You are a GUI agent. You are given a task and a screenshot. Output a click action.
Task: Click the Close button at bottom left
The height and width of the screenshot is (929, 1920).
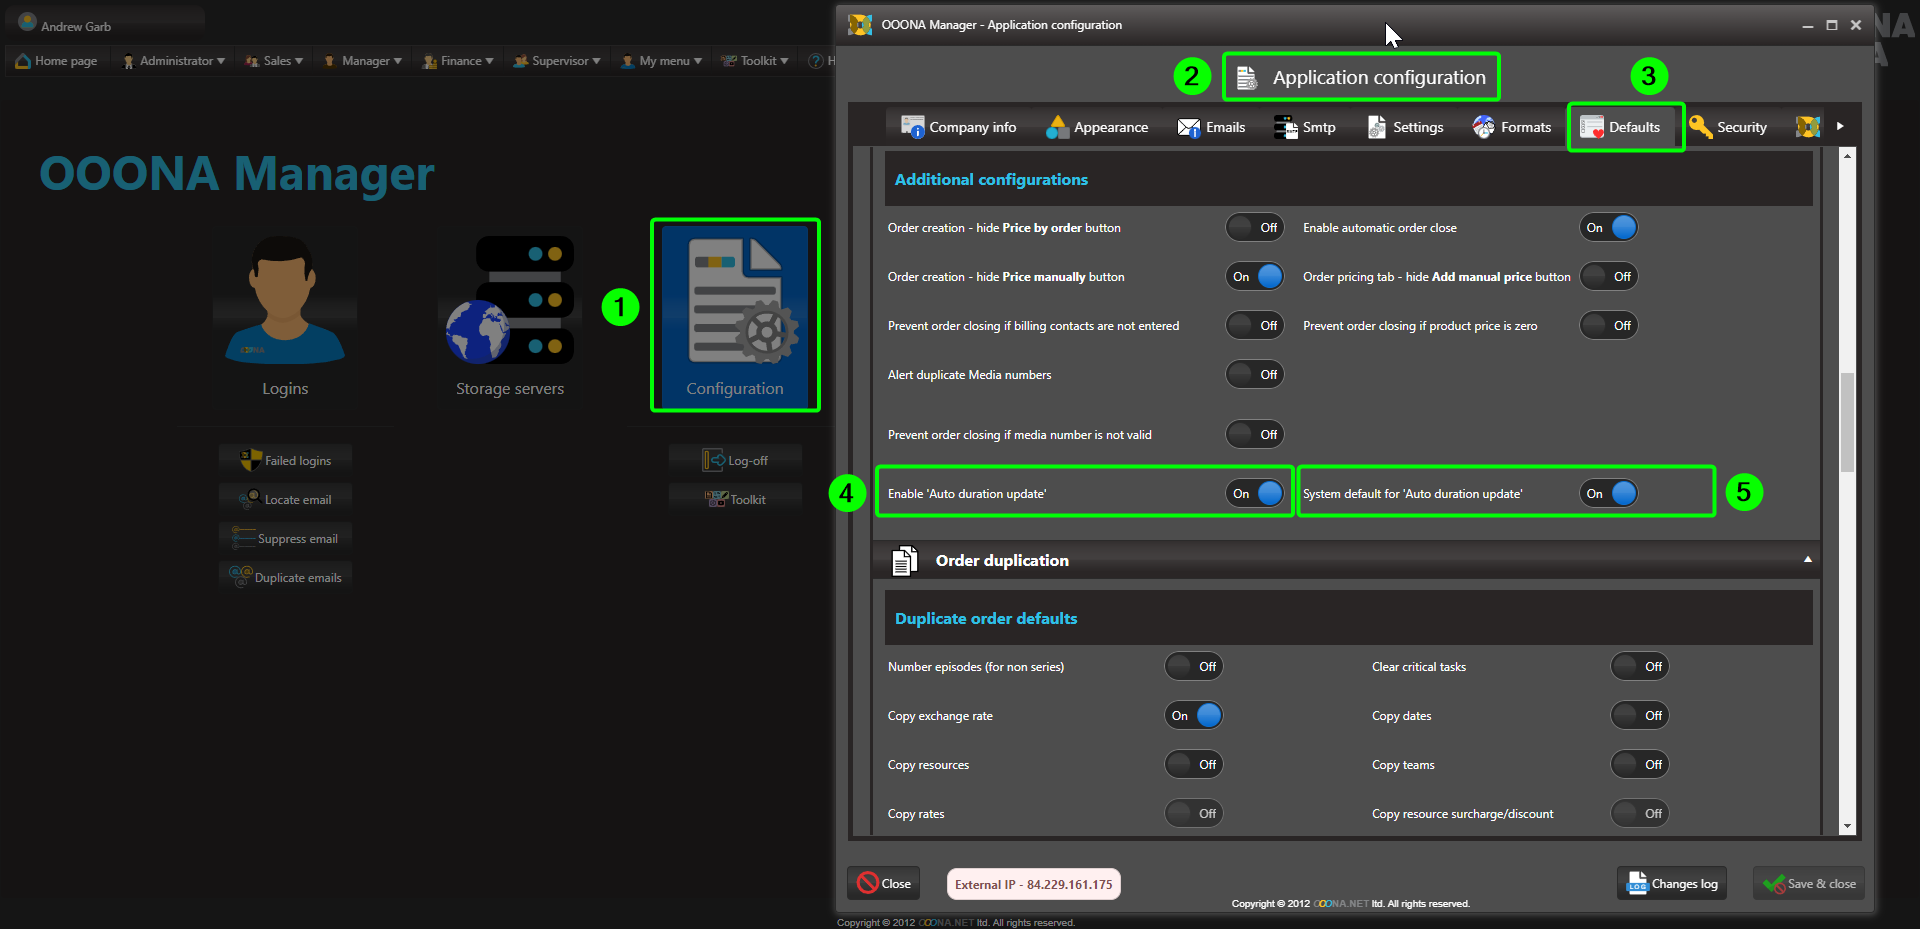(884, 884)
